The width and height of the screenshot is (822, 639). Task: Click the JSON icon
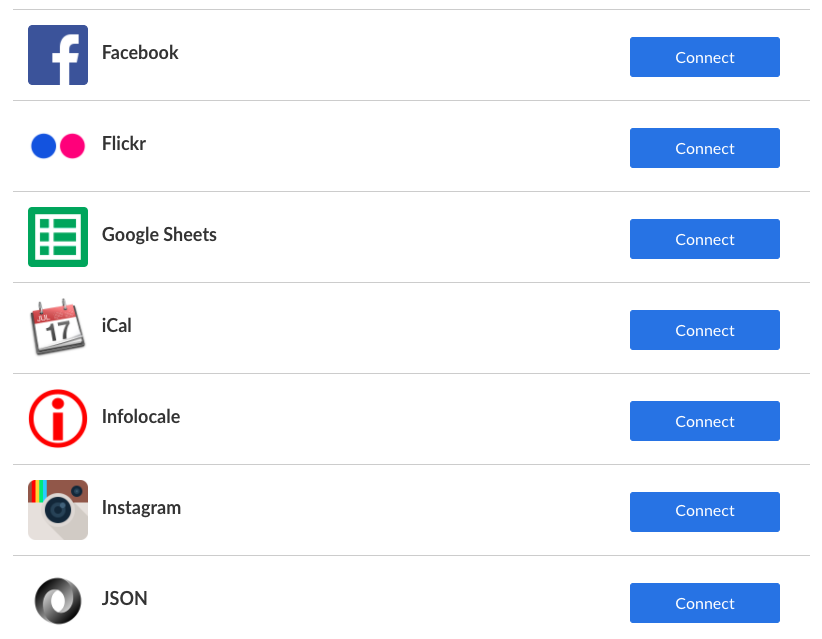pyautogui.click(x=57, y=601)
